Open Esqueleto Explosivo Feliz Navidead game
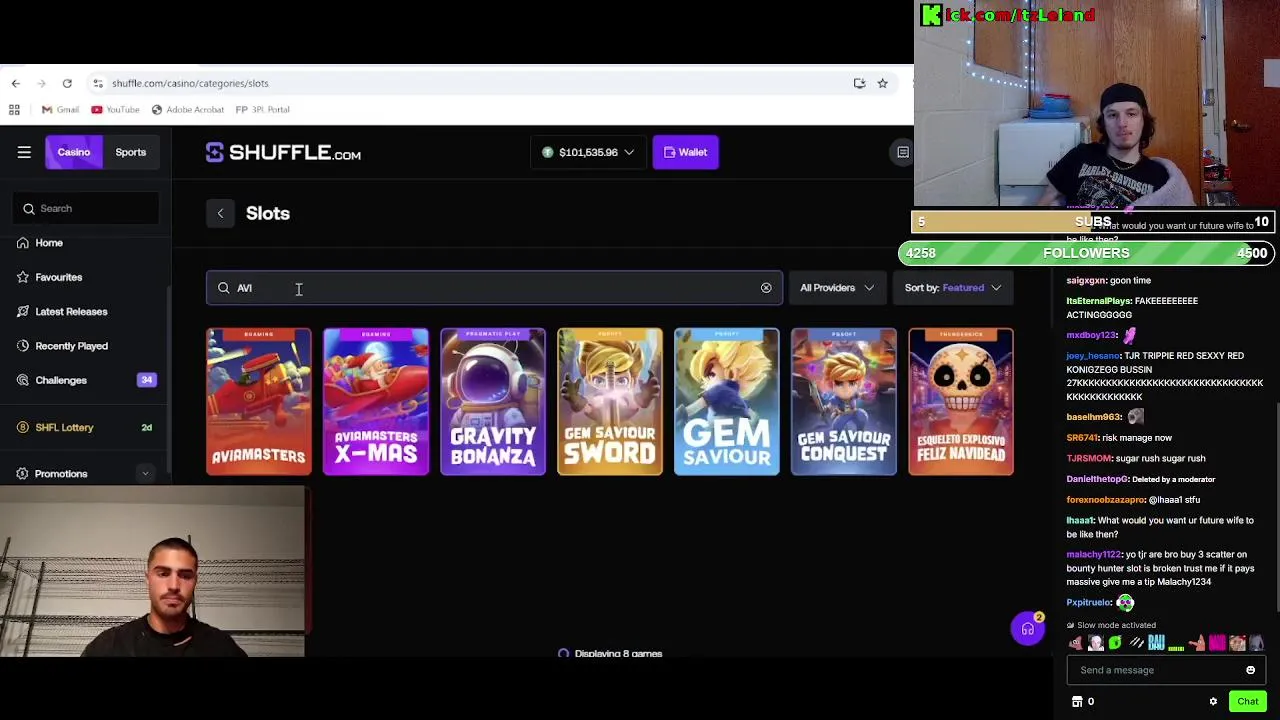This screenshot has height=720, width=1280. [961, 401]
